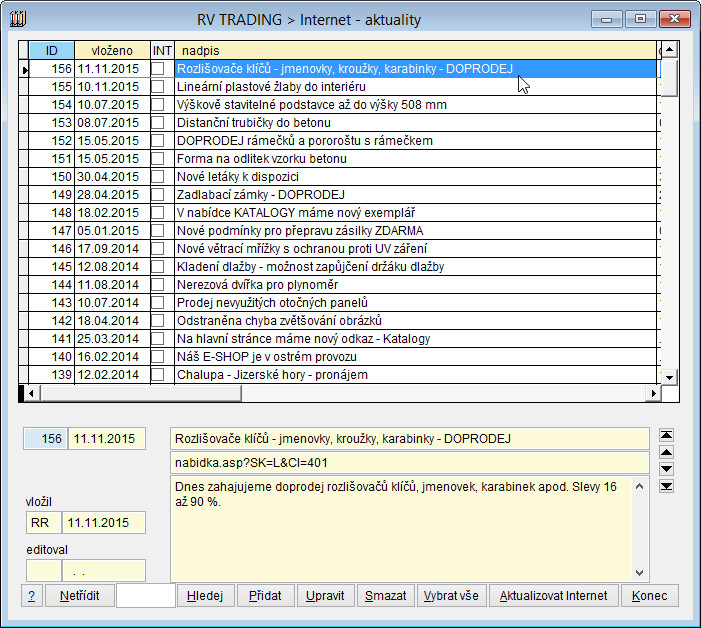
Task: Toggle INT checkbox for row 155
Action: tap(157, 86)
